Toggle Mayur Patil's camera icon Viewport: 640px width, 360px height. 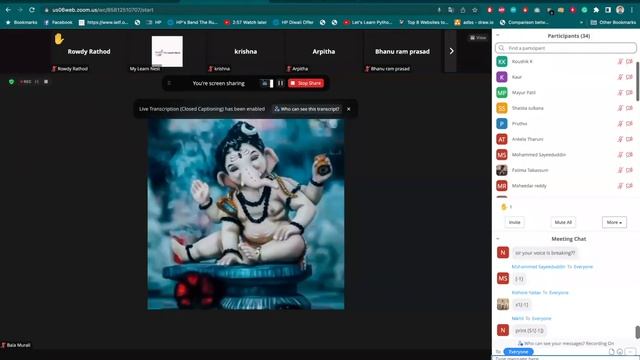coord(629,92)
